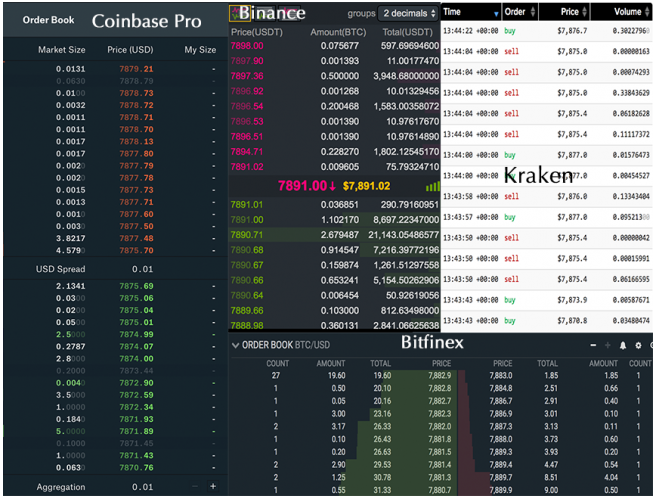This screenshot has width=658, height=501.
Task: Select Bitfinex bid price 7,880.7
Action: (440, 490)
